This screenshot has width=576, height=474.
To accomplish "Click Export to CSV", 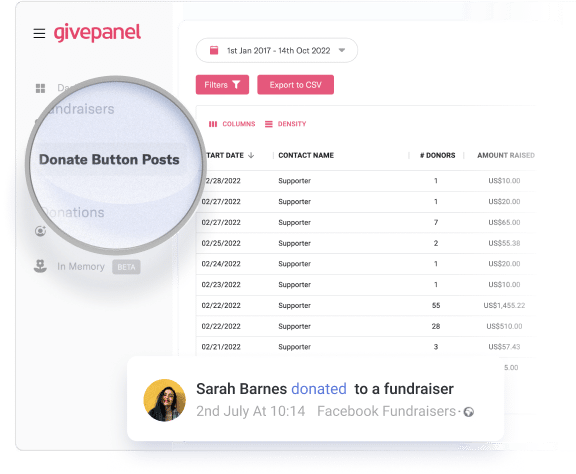I will [295, 85].
